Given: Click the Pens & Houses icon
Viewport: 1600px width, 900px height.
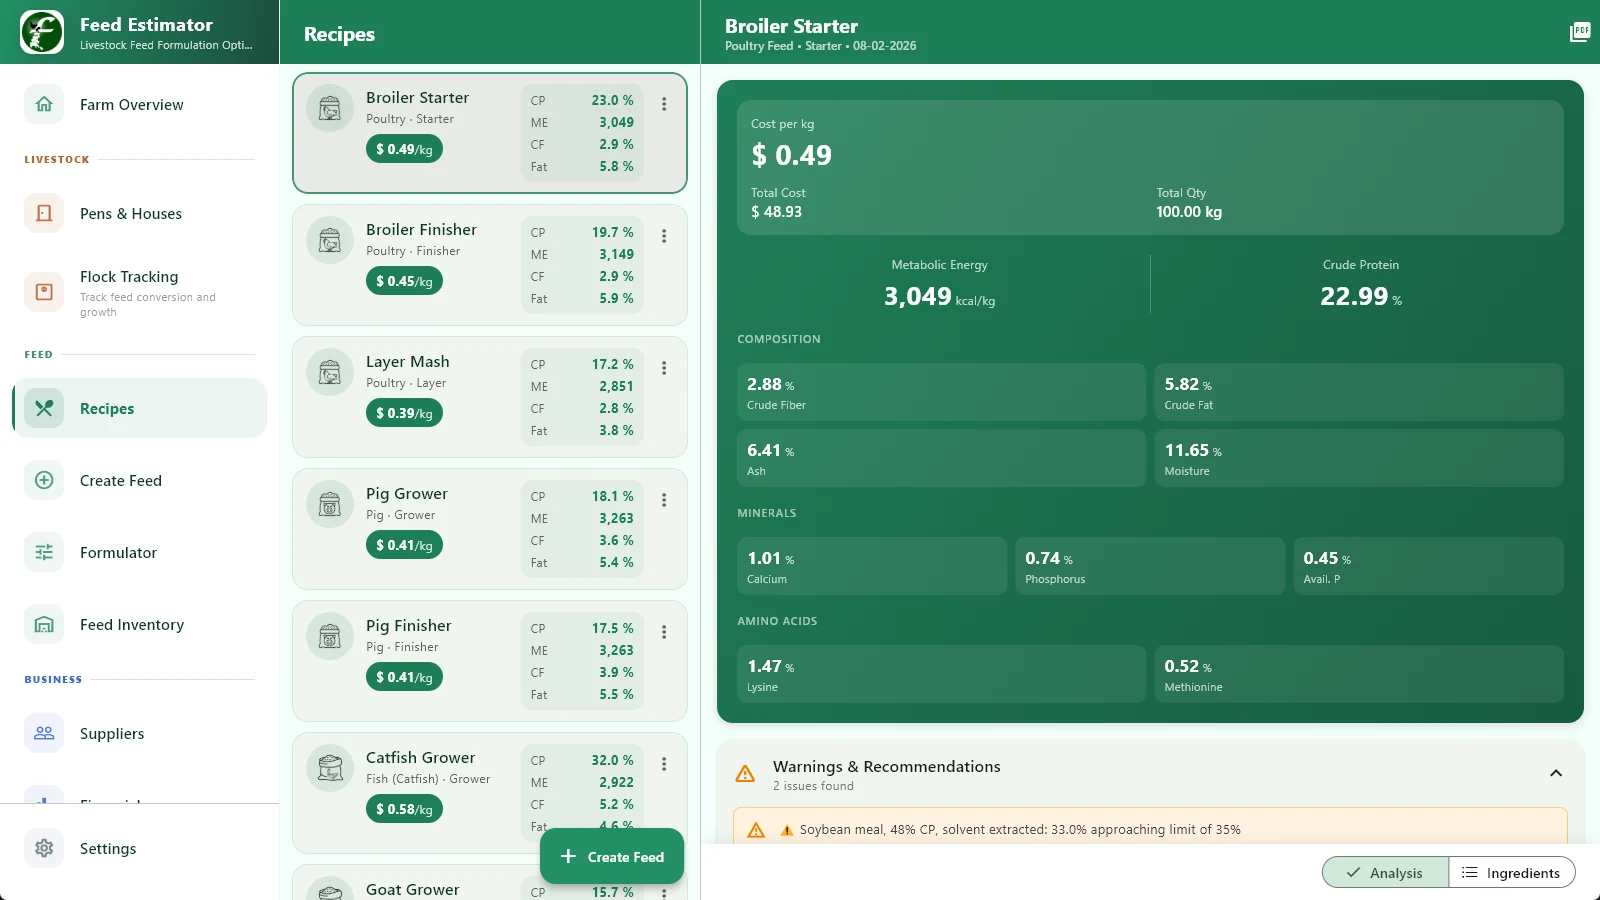Looking at the screenshot, I should (x=44, y=213).
